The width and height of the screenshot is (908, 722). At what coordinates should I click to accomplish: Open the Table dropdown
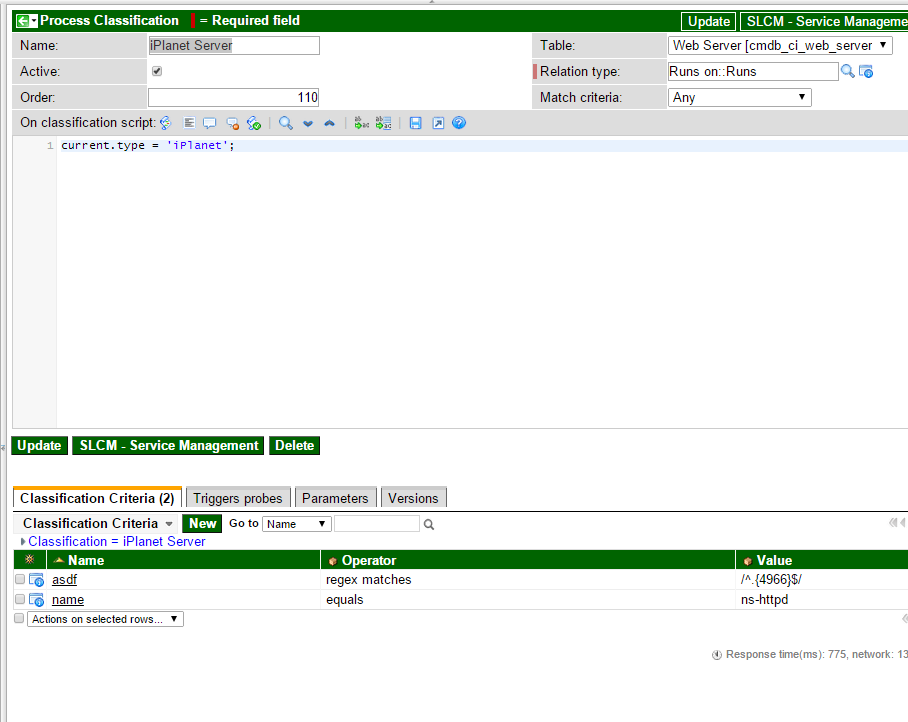tap(780, 45)
